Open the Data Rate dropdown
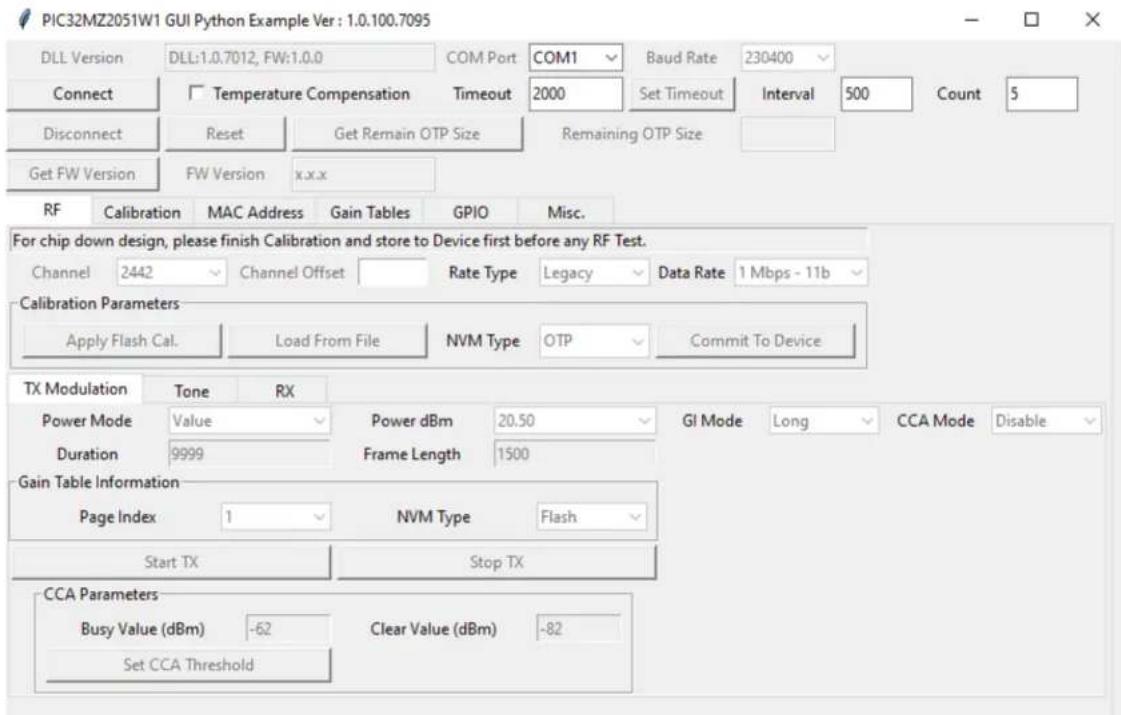Screen dimensions: 1121x715 click(801, 273)
